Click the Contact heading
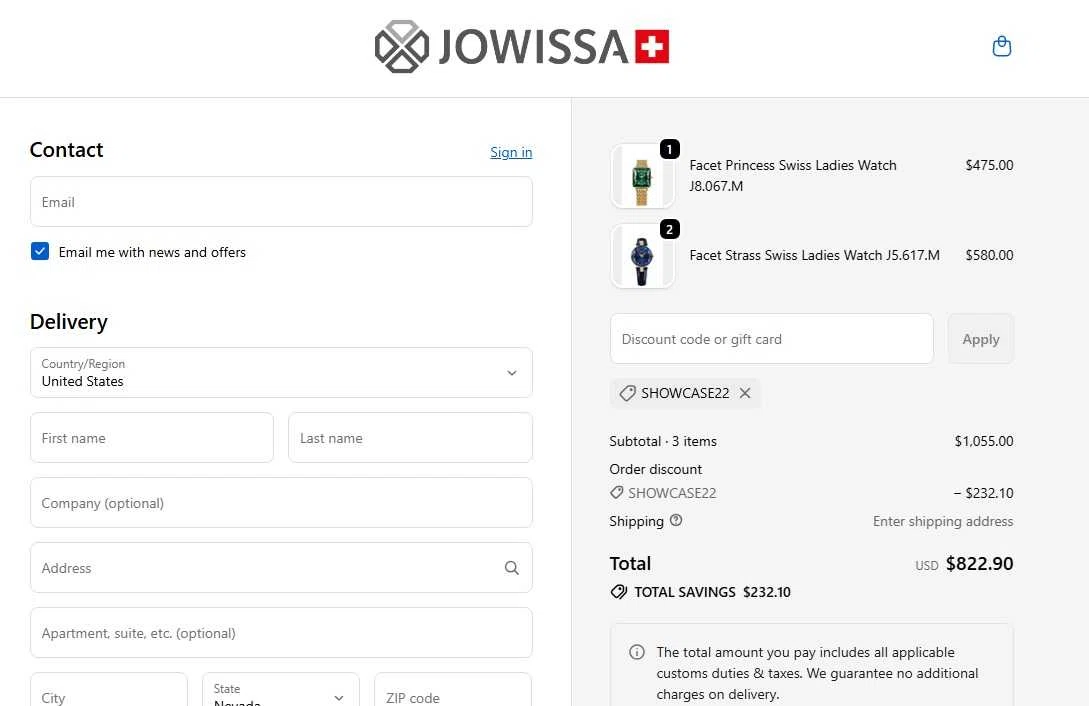The height and width of the screenshot is (706, 1089). (67, 150)
